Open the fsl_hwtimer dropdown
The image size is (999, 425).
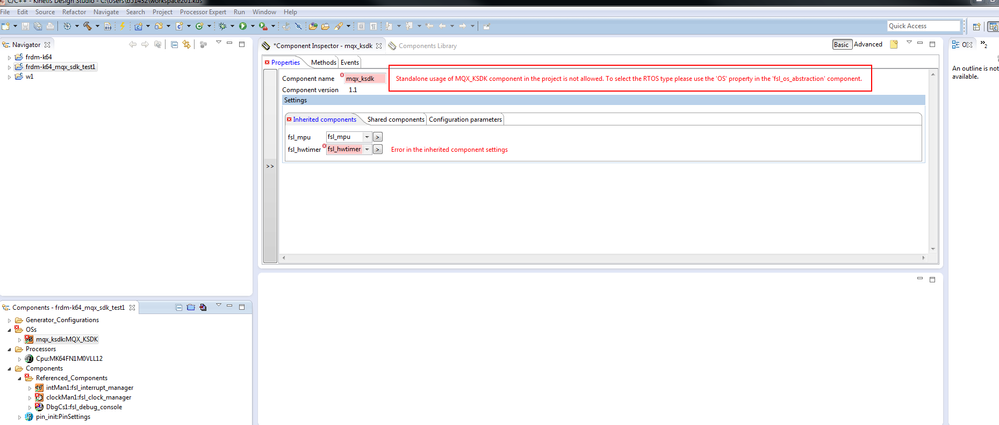[x=367, y=149]
